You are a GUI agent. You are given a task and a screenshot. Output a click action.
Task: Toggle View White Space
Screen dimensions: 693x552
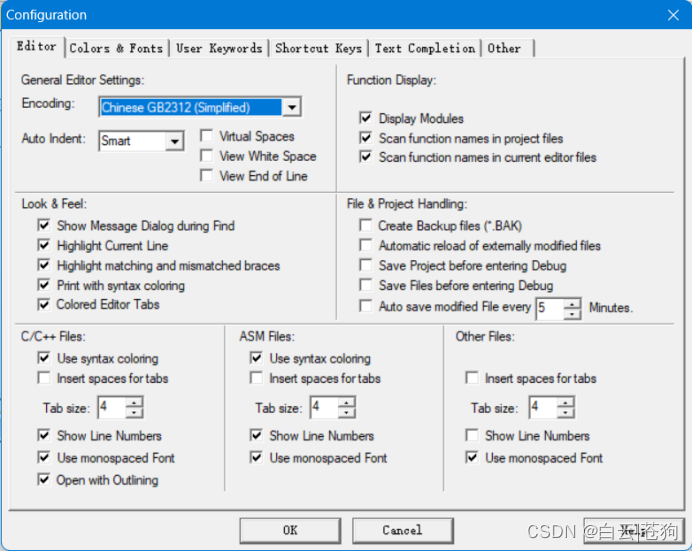[206, 156]
